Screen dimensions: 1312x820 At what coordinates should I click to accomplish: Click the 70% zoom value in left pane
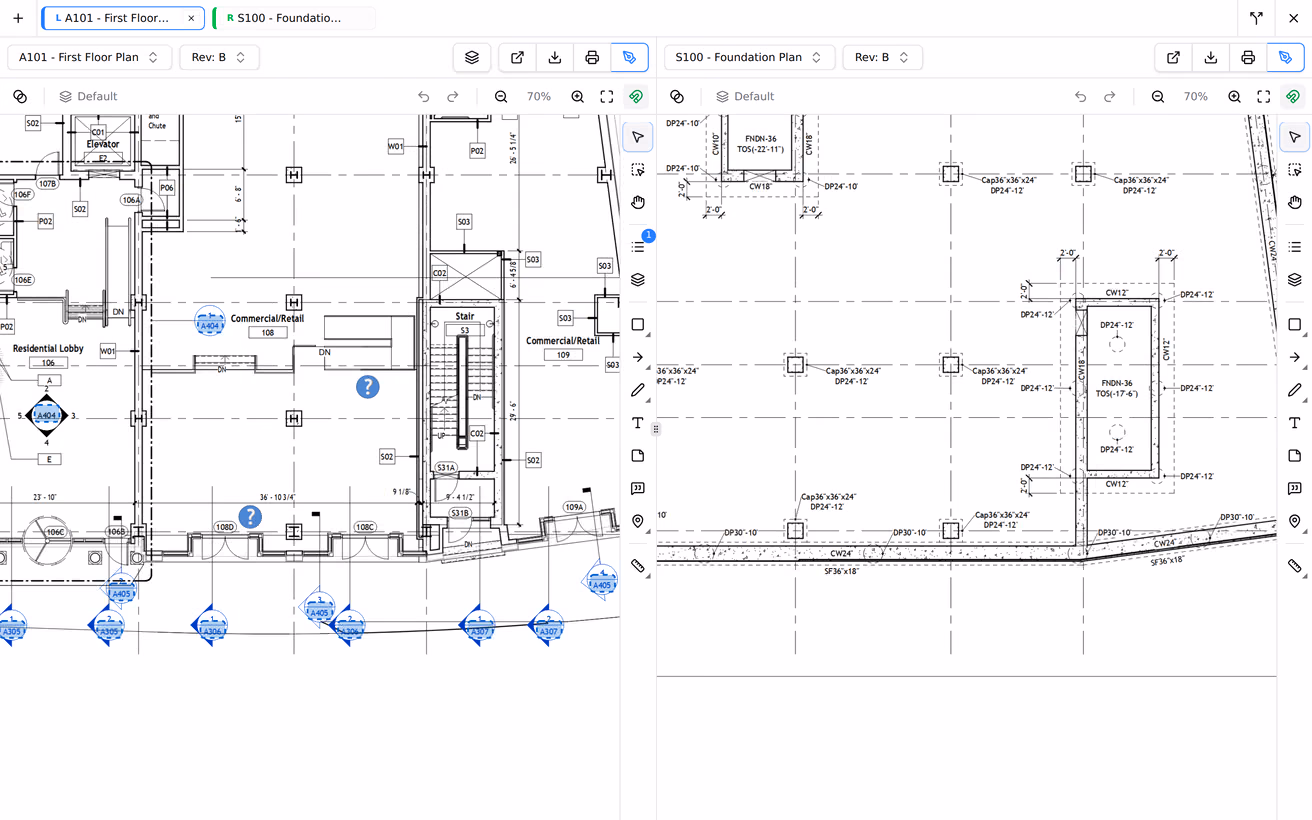click(x=539, y=96)
